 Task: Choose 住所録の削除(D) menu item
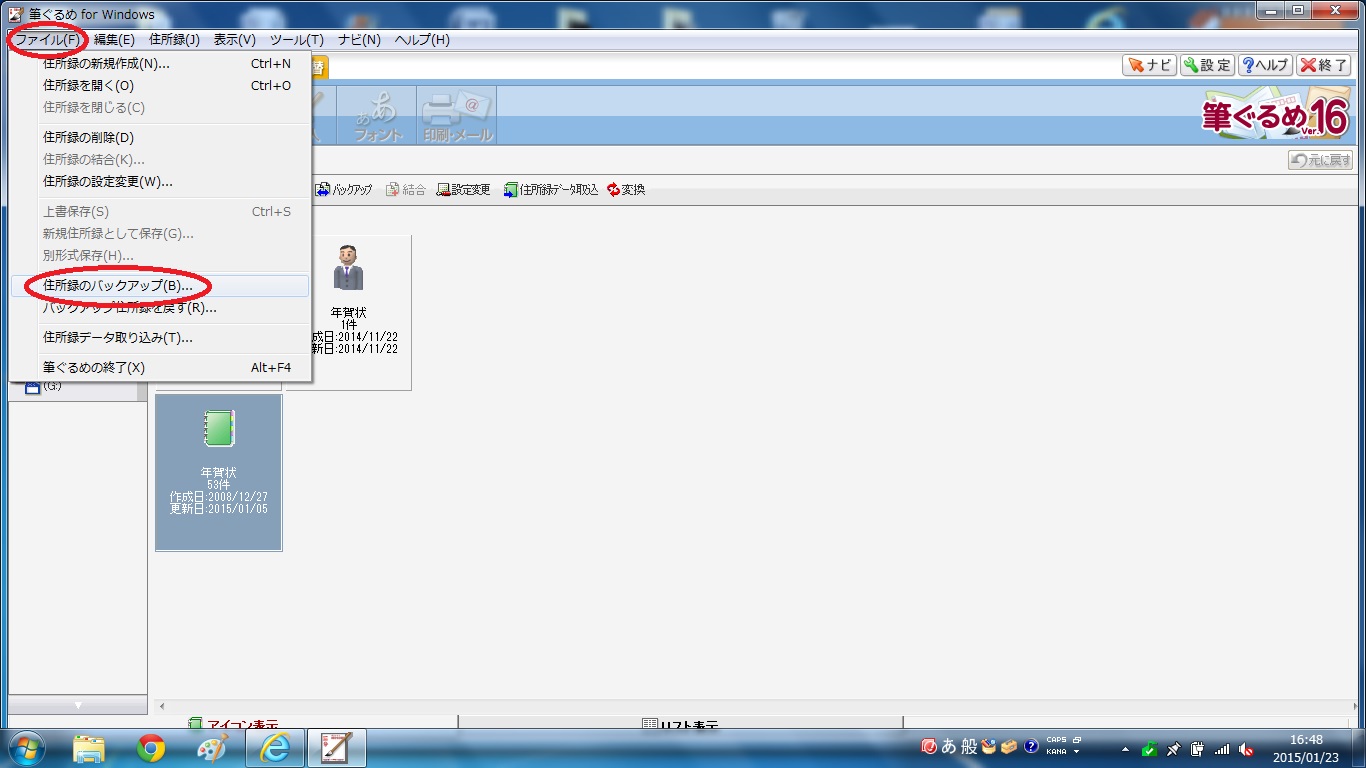[x=161, y=138]
